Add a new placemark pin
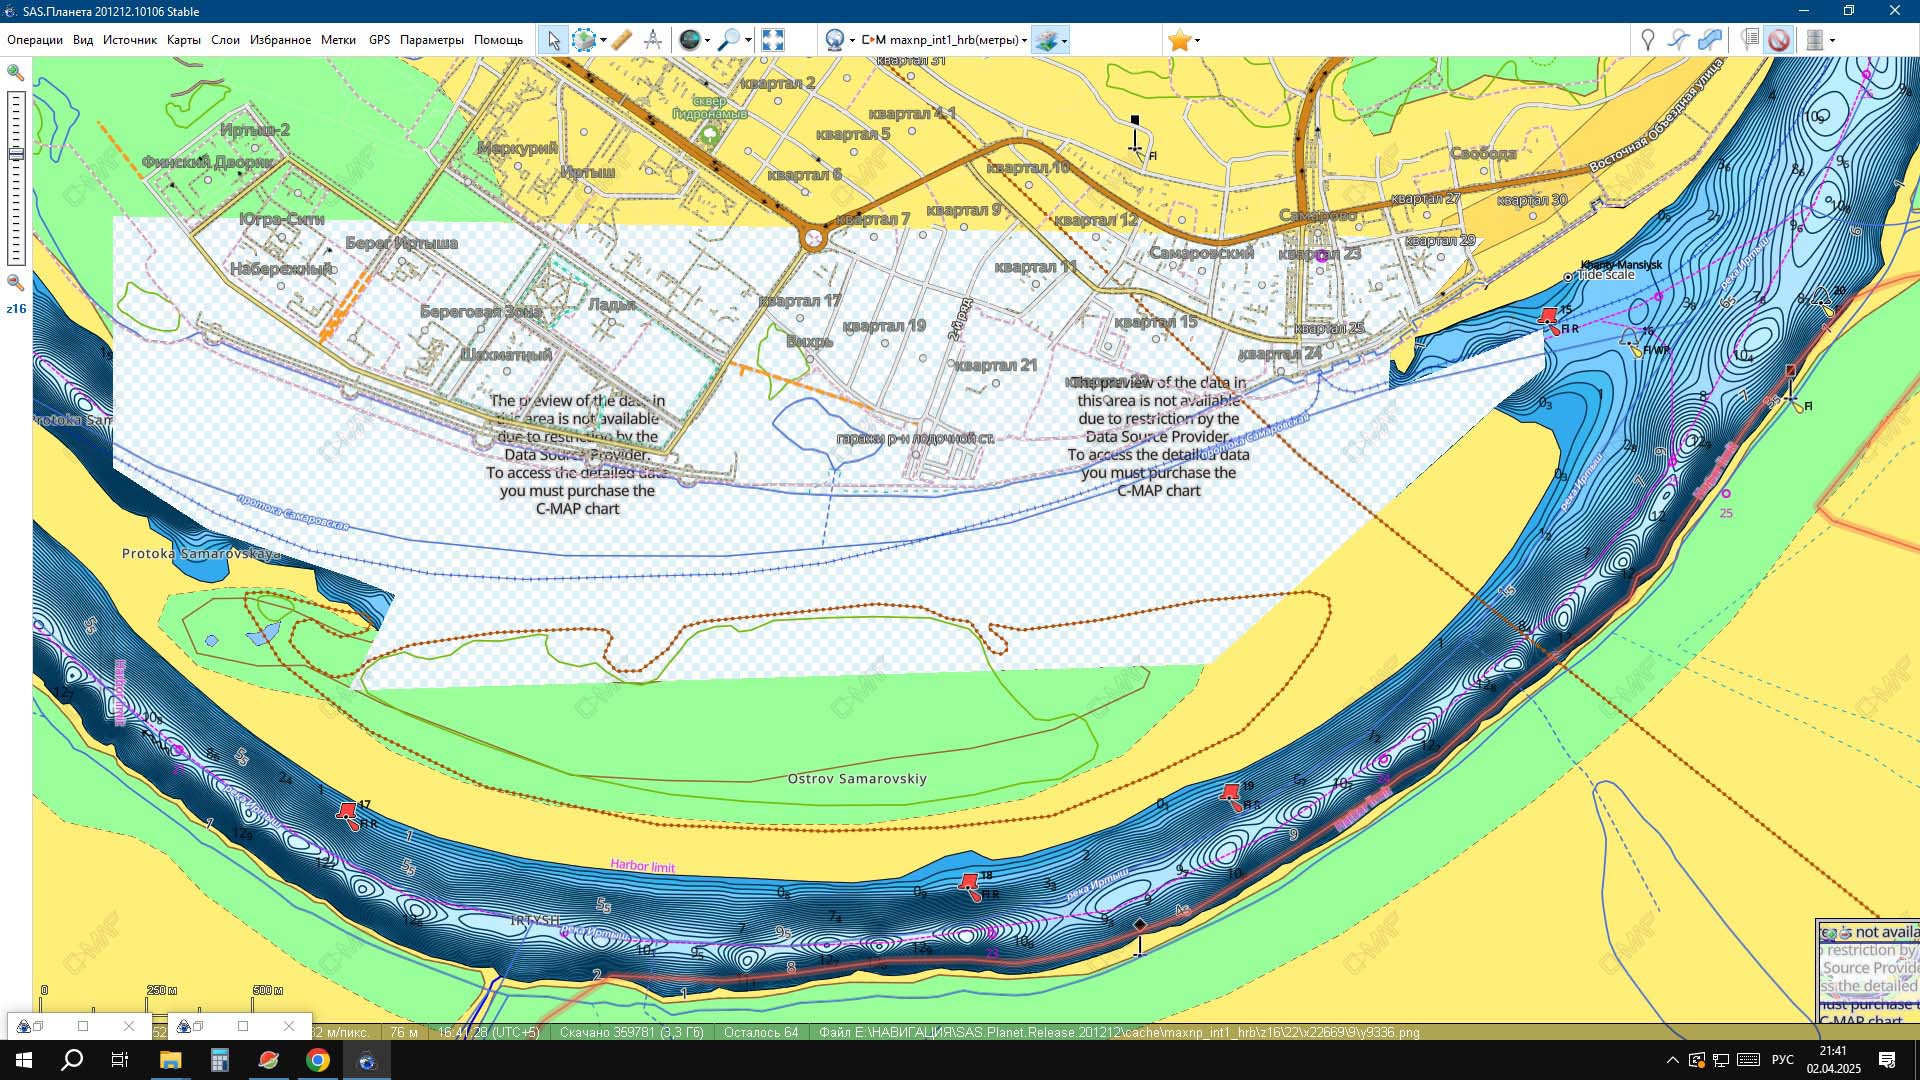 pyautogui.click(x=1647, y=40)
